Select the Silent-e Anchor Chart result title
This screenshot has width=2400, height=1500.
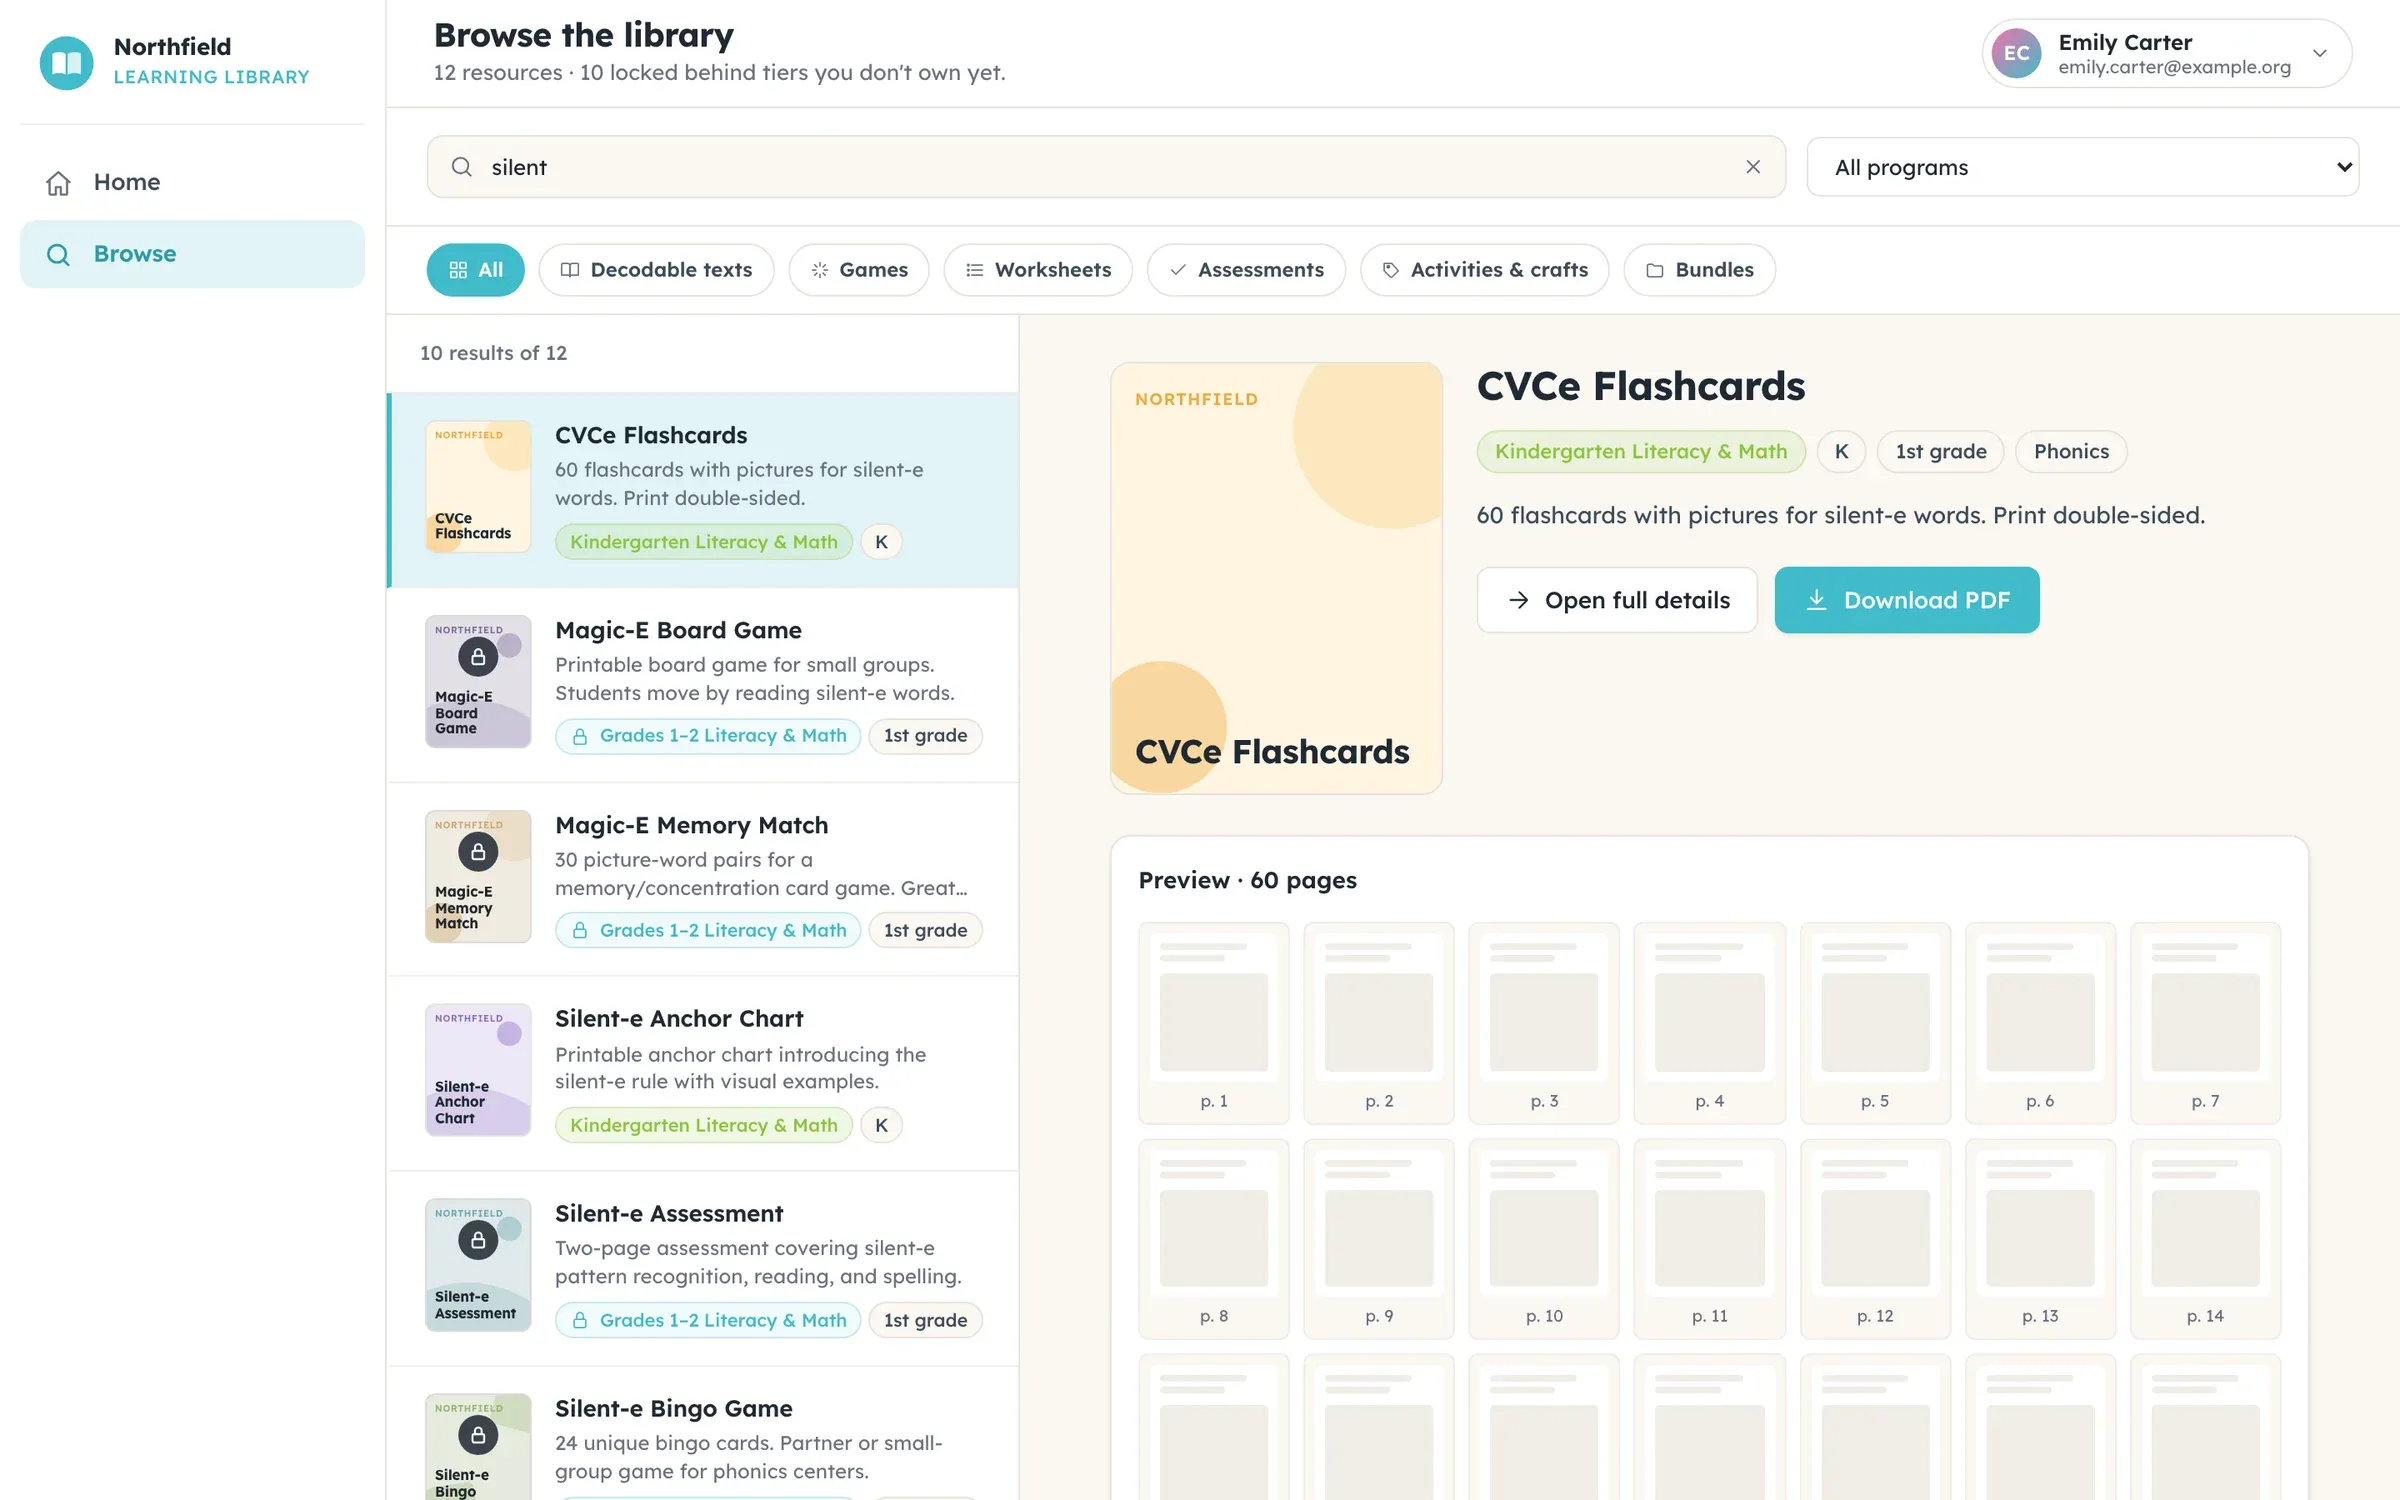click(x=679, y=1018)
